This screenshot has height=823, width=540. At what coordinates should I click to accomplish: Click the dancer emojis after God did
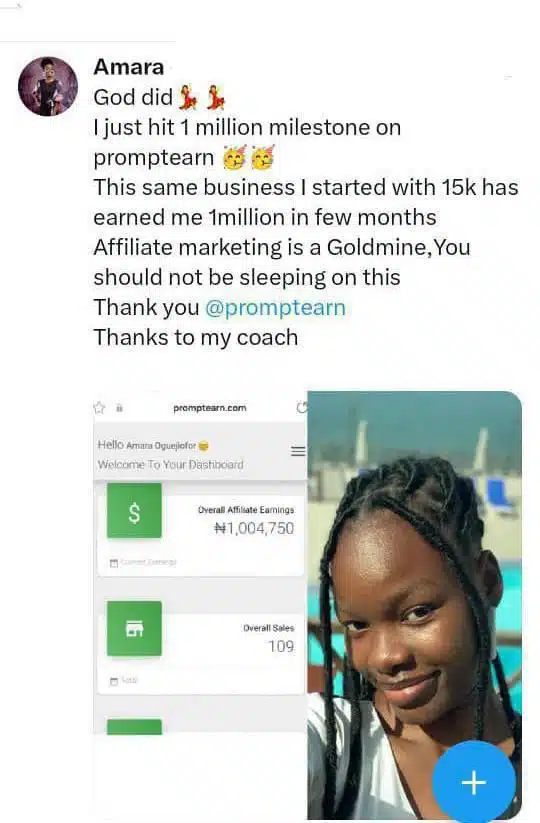coord(202,97)
